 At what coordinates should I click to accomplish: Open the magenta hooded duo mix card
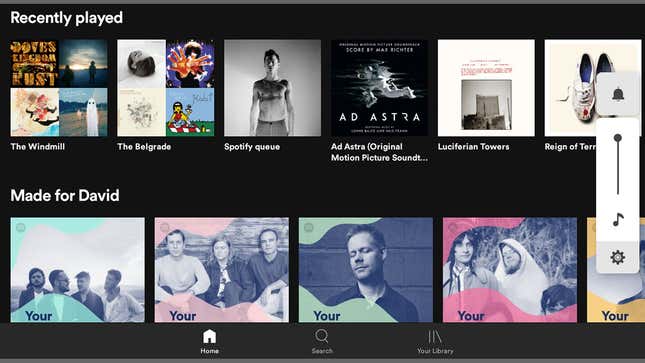tap(510, 270)
